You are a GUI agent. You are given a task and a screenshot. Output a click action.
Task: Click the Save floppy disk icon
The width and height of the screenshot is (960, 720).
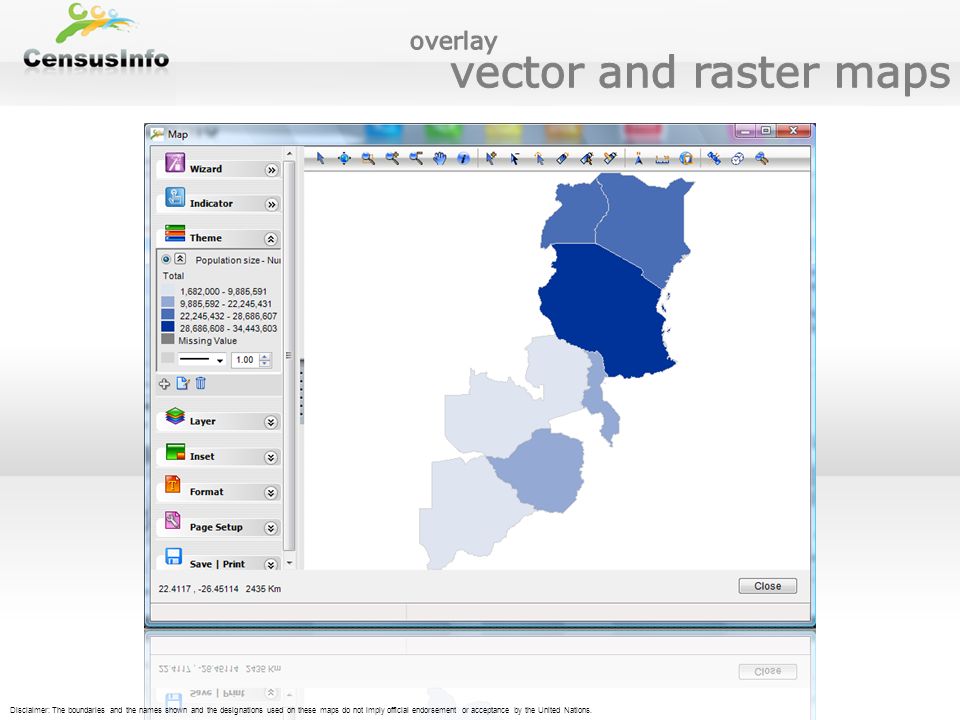click(x=174, y=557)
